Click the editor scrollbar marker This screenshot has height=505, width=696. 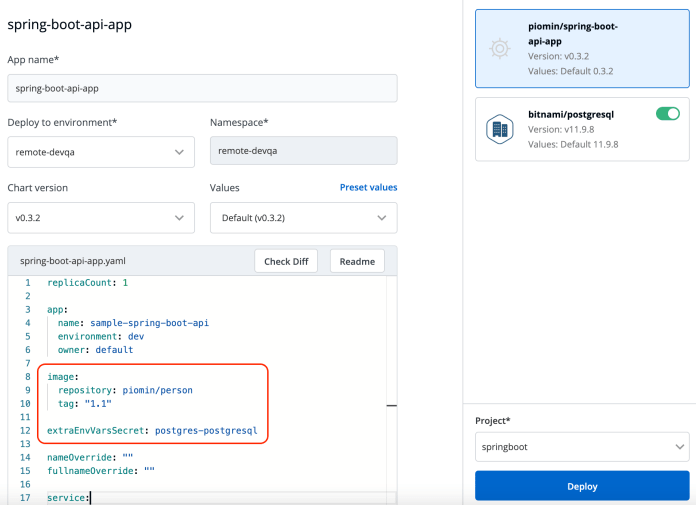pyautogui.click(x=392, y=405)
